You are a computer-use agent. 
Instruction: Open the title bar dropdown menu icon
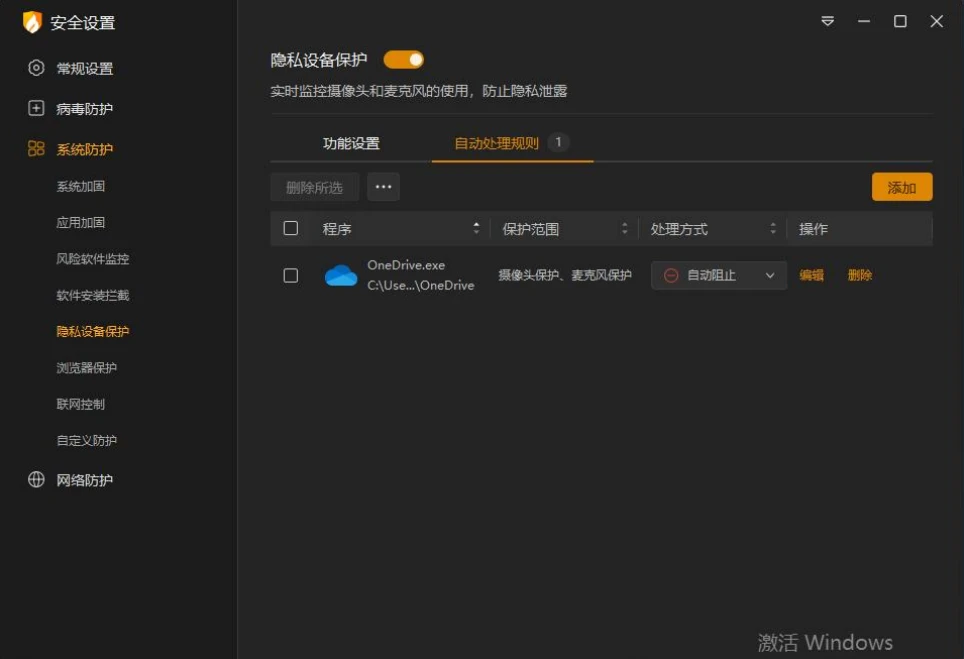point(828,22)
